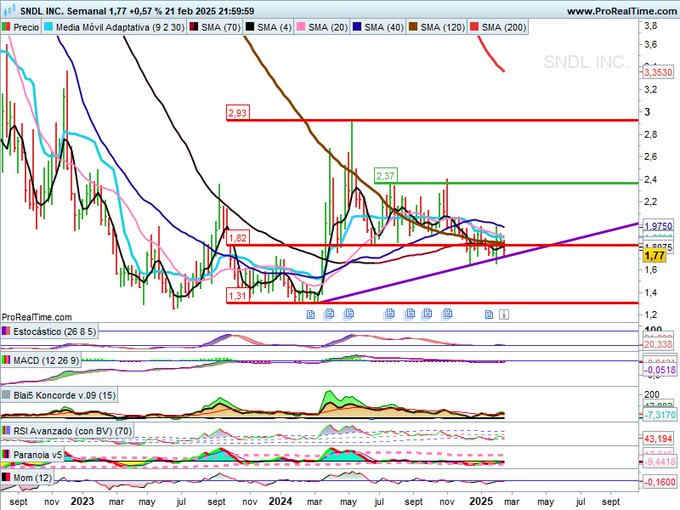This screenshot has width=680, height=510.
Task: Click the MACD indicator color icon
Action: coord(6,360)
